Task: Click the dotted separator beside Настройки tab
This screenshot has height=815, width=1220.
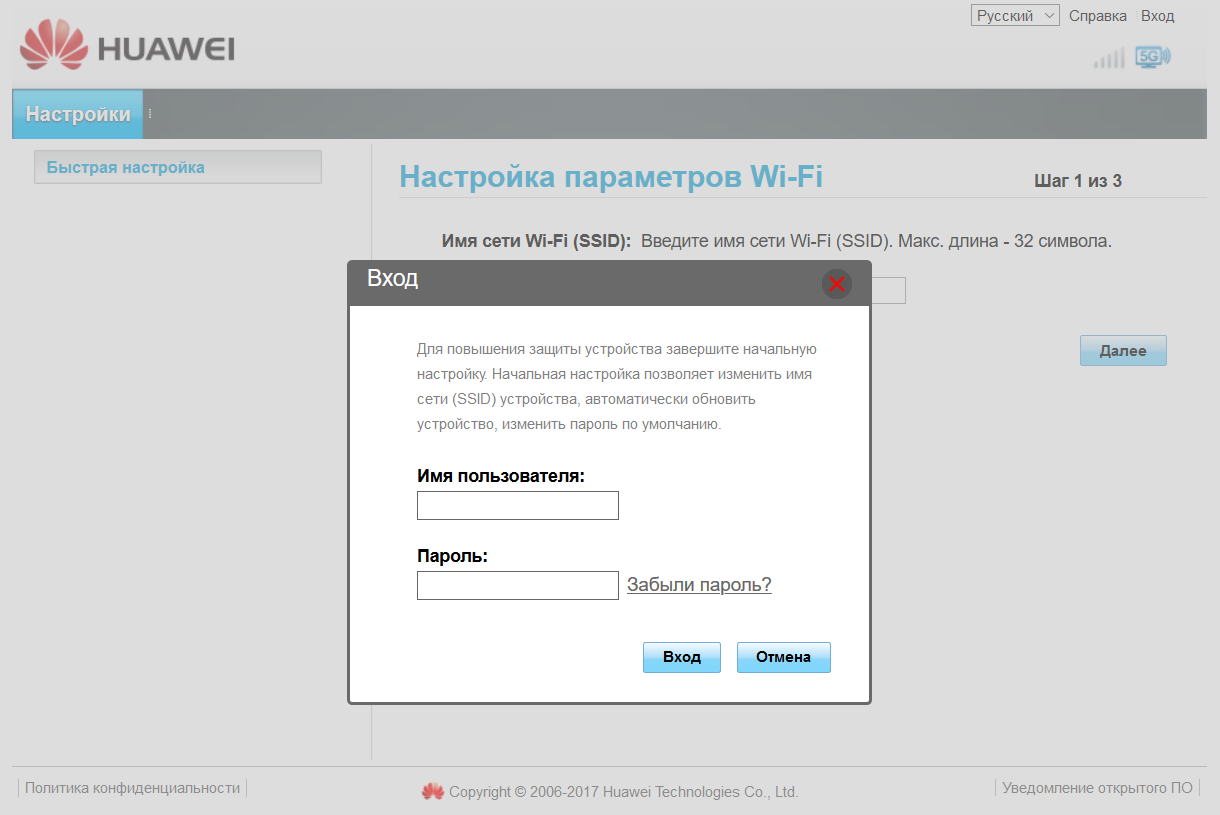Action: 150,114
